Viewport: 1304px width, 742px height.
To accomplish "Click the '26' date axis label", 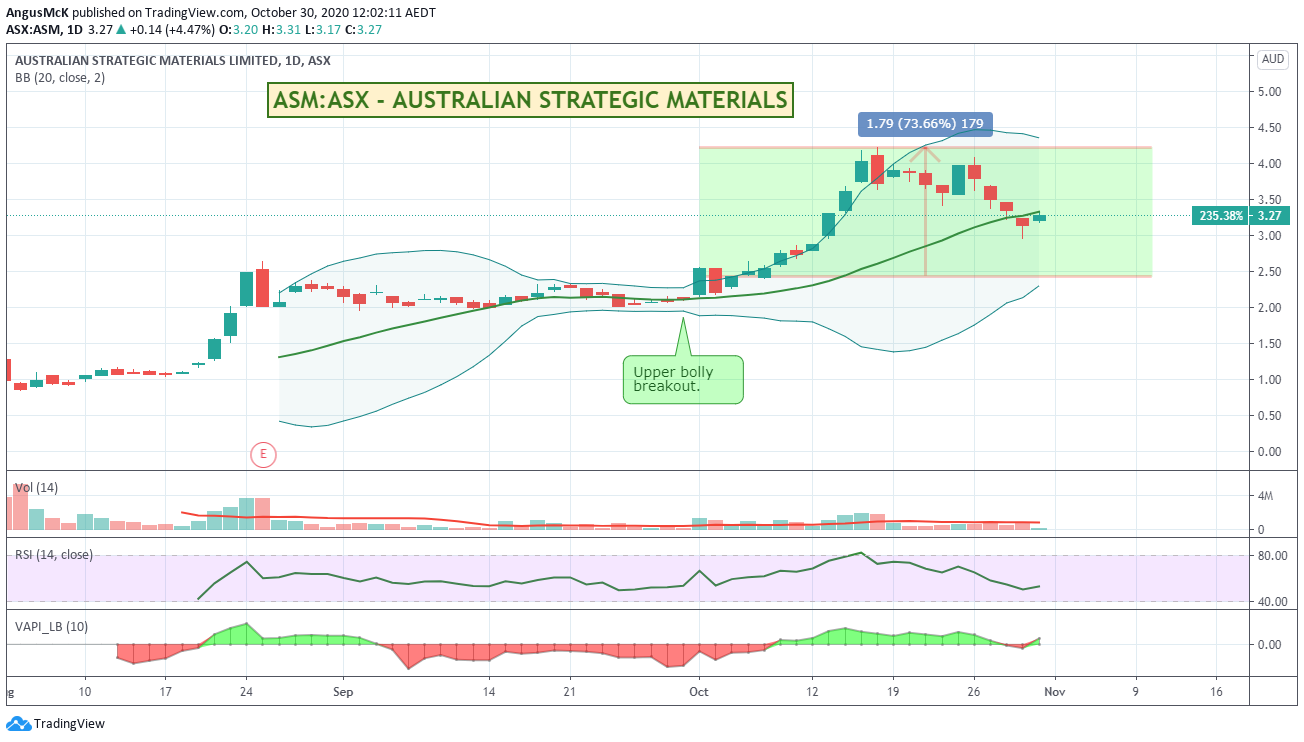I will coord(974,691).
